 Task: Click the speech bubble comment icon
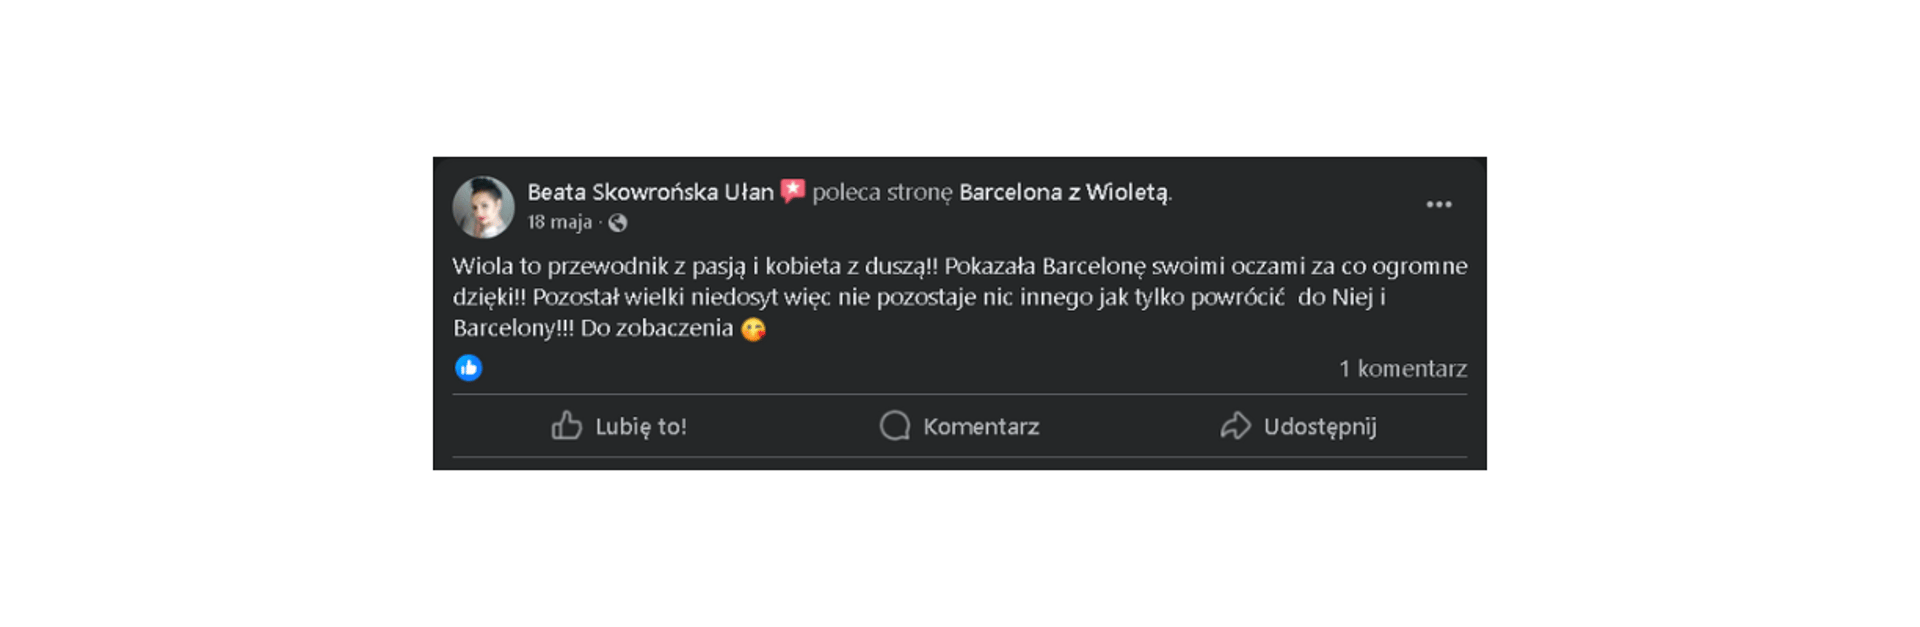coord(894,426)
